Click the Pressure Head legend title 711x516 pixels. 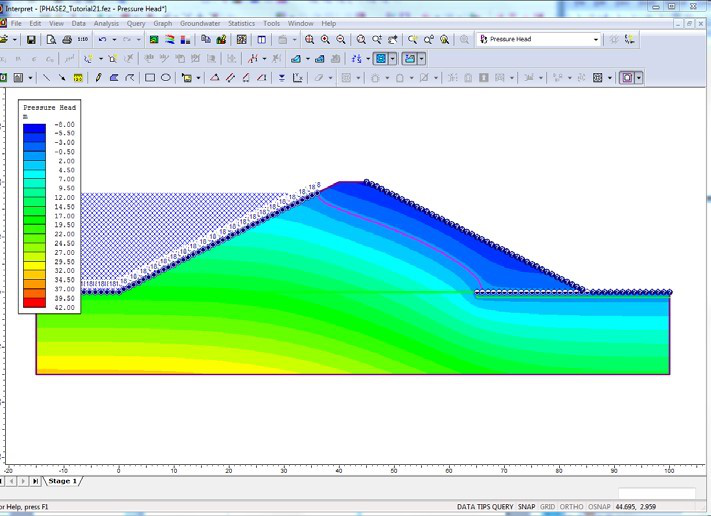click(49, 106)
